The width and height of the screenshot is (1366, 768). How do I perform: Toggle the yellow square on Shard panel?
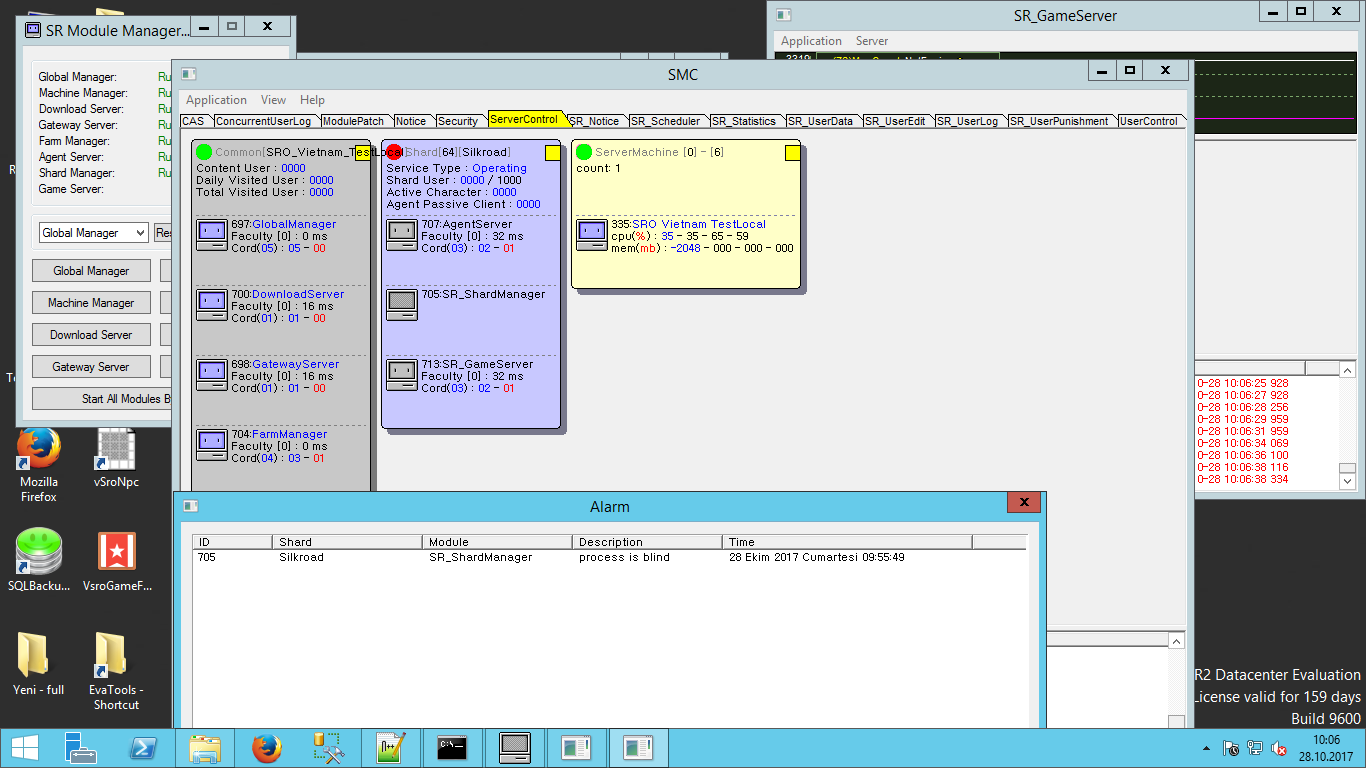pyautogui.click(x=552, y=153)
